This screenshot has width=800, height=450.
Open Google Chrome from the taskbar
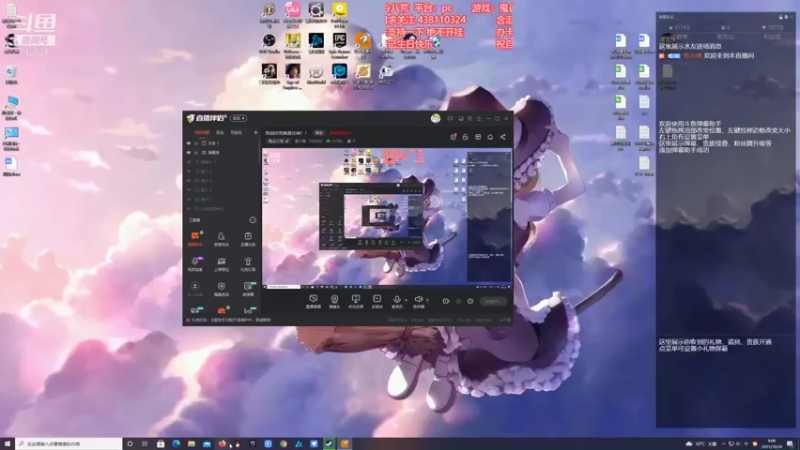coord(283,444)
